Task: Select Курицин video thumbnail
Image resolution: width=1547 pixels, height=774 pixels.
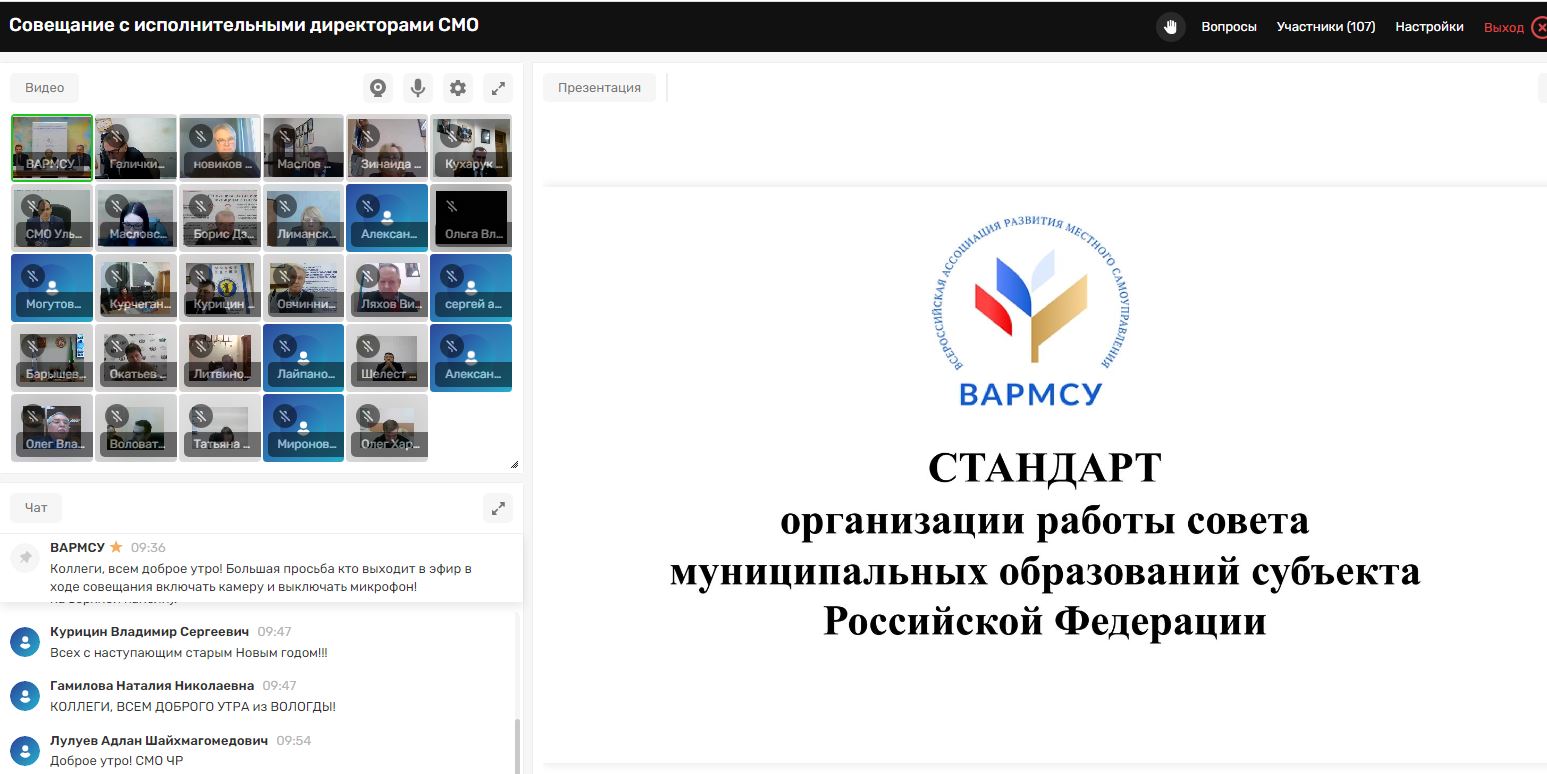Action: 219,287
